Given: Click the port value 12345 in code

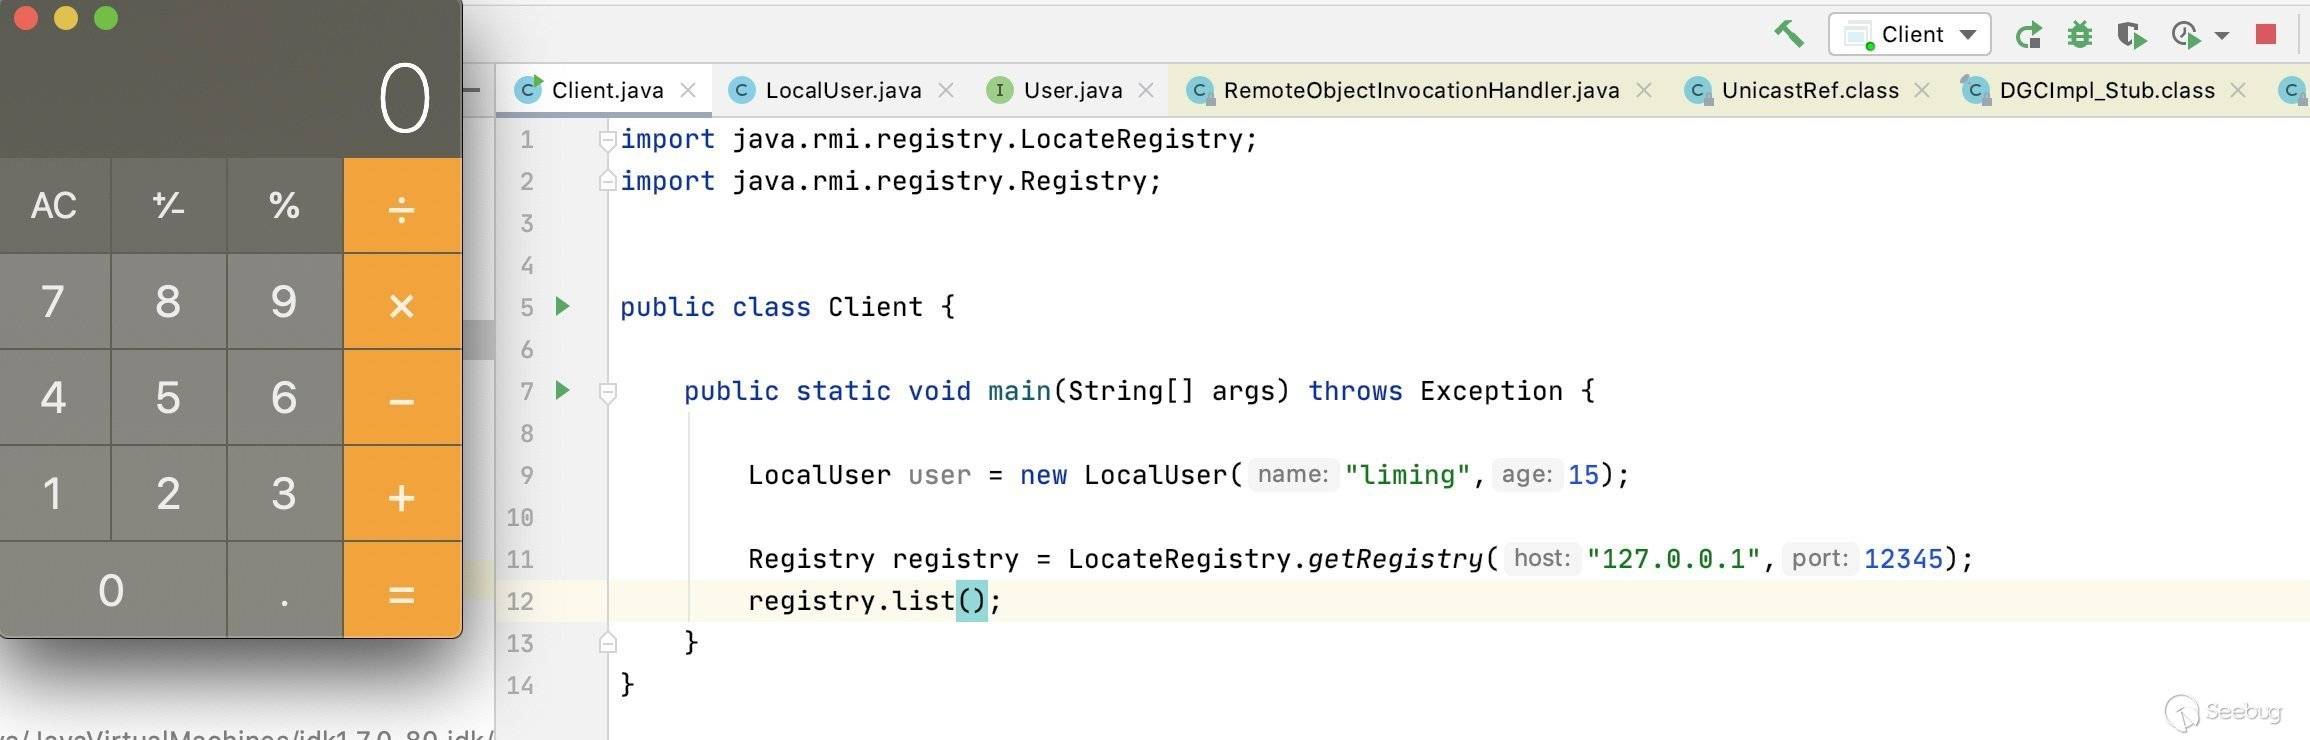Looking at the screenshot, I should click(x=1904, y=558).
